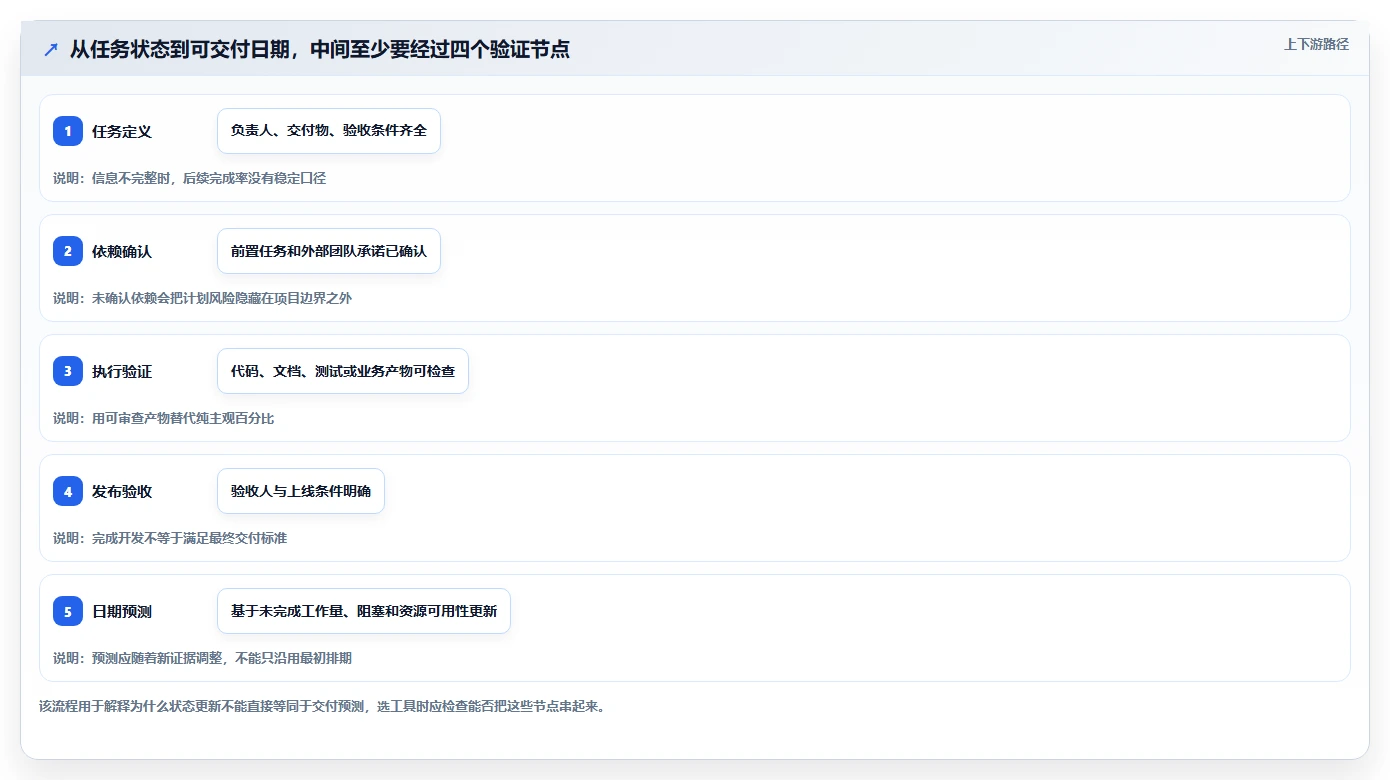
Task: Click the 上下游路径 label
Action: tap(1316, 44)
